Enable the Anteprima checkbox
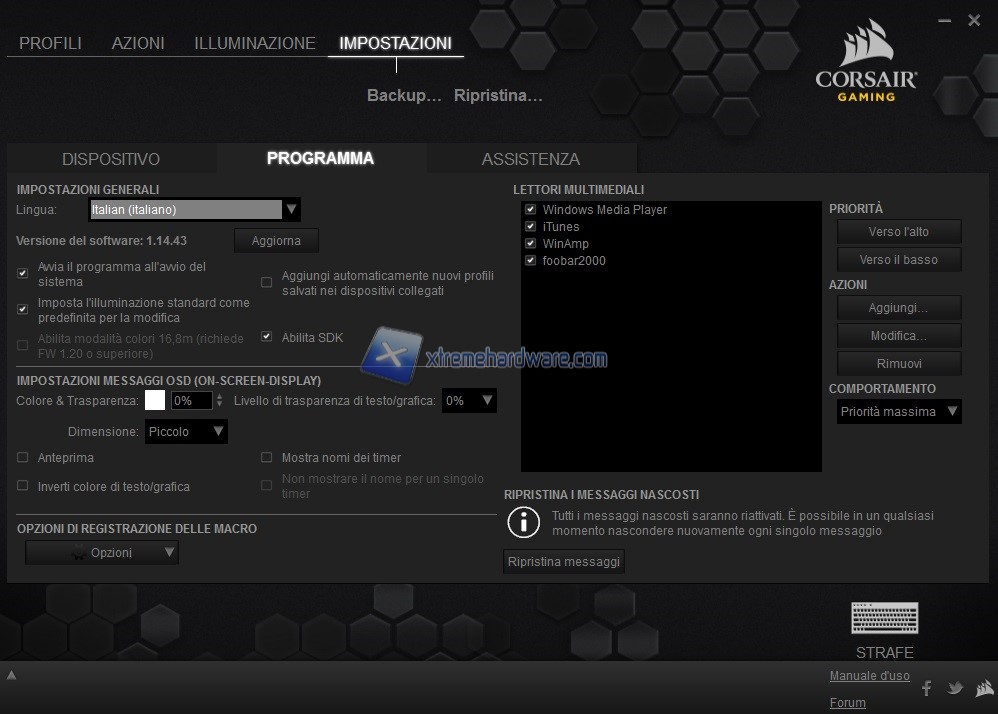This screenshot has height=714, width=998. click(23, 458)
